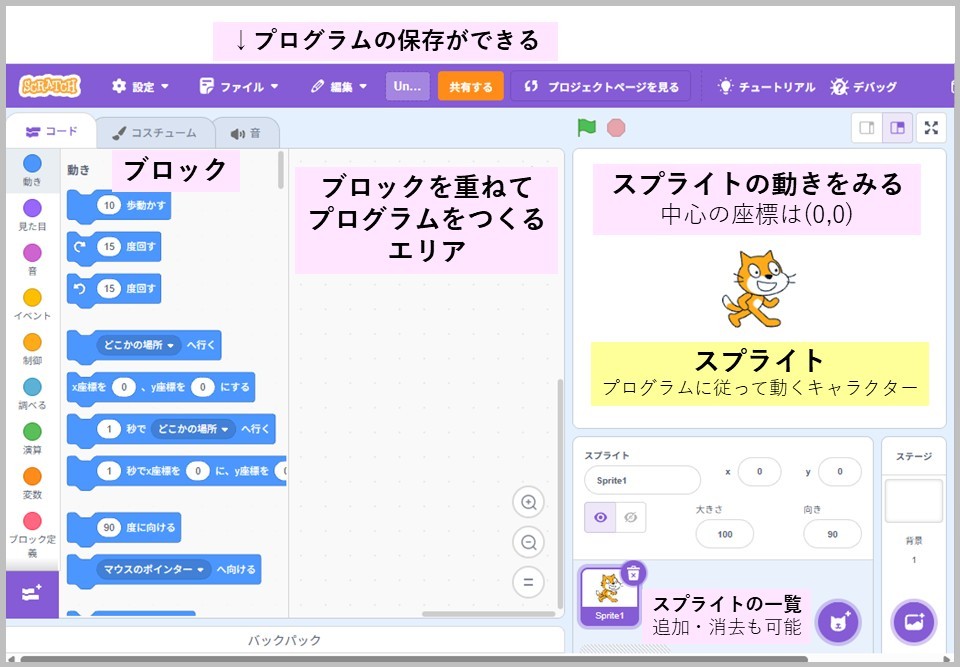The width and height of the screenshot is (960, 667).
Task: Expand the ファイル file menu
Action: [238, 87]
